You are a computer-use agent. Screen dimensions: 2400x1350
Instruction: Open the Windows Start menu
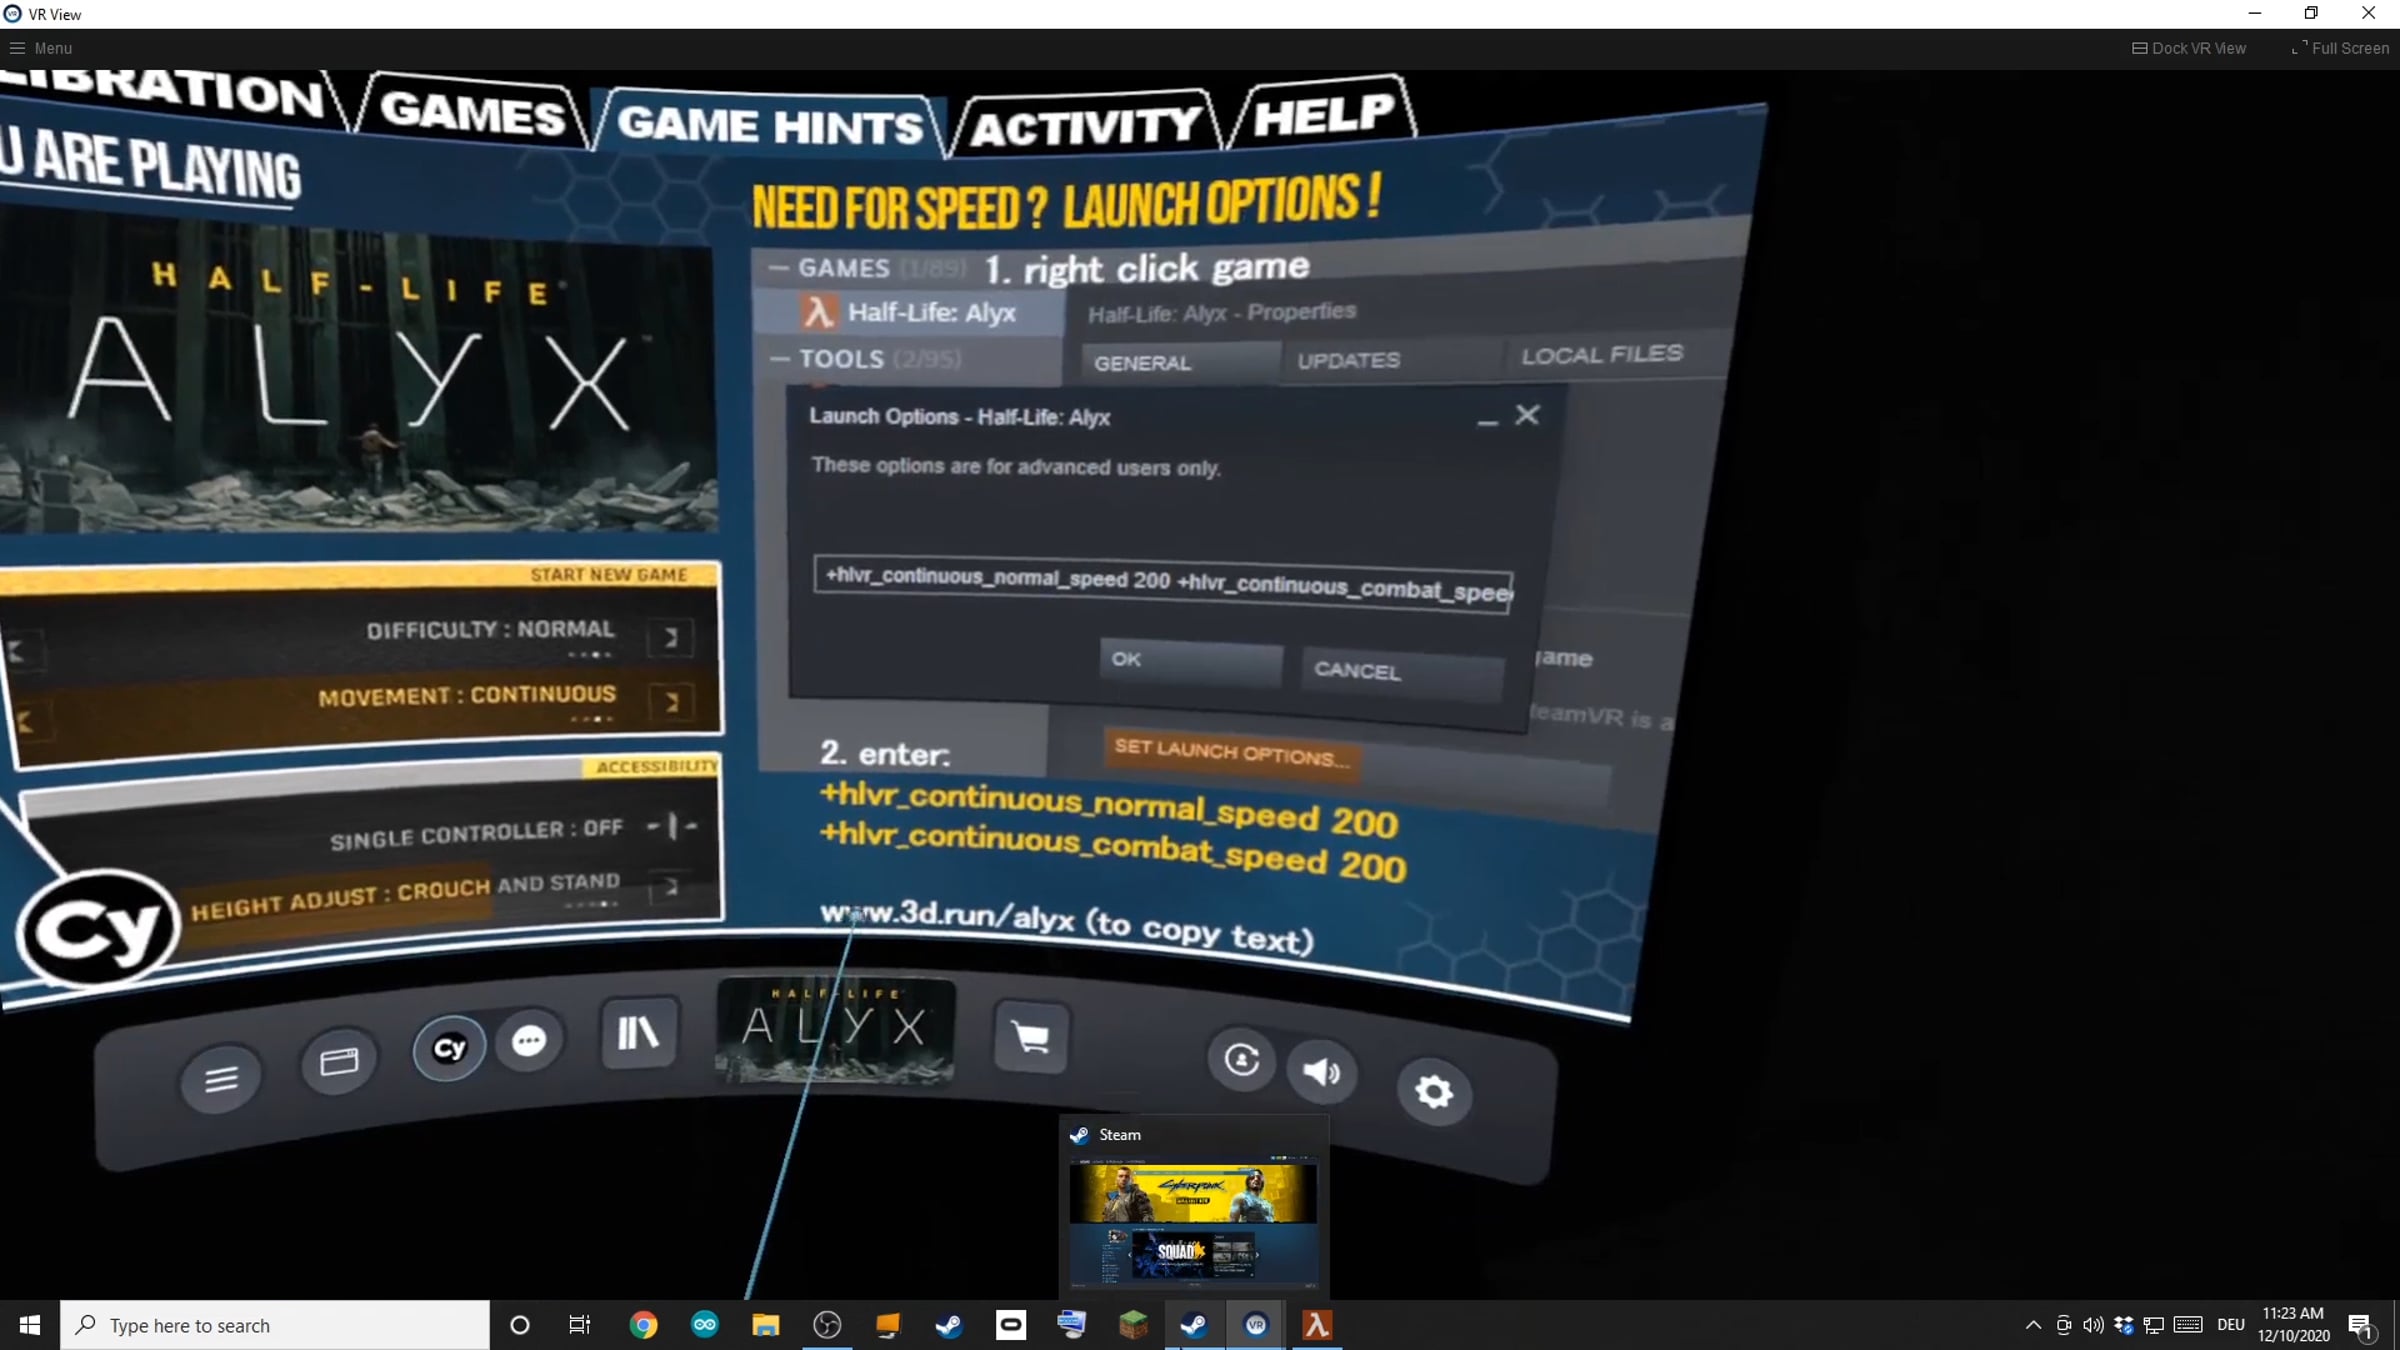click(x=30, y=1326)
